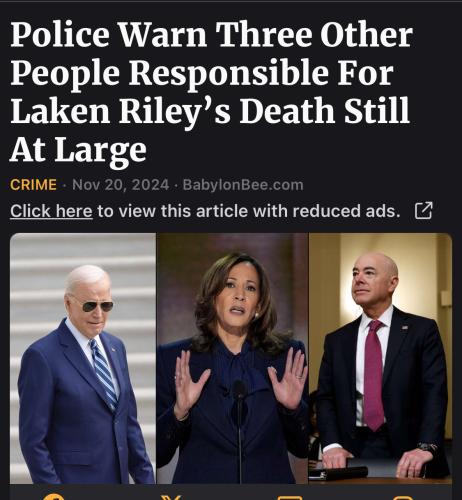
Task: Open left photo of man in sunglasses
Action: (83, 358)
